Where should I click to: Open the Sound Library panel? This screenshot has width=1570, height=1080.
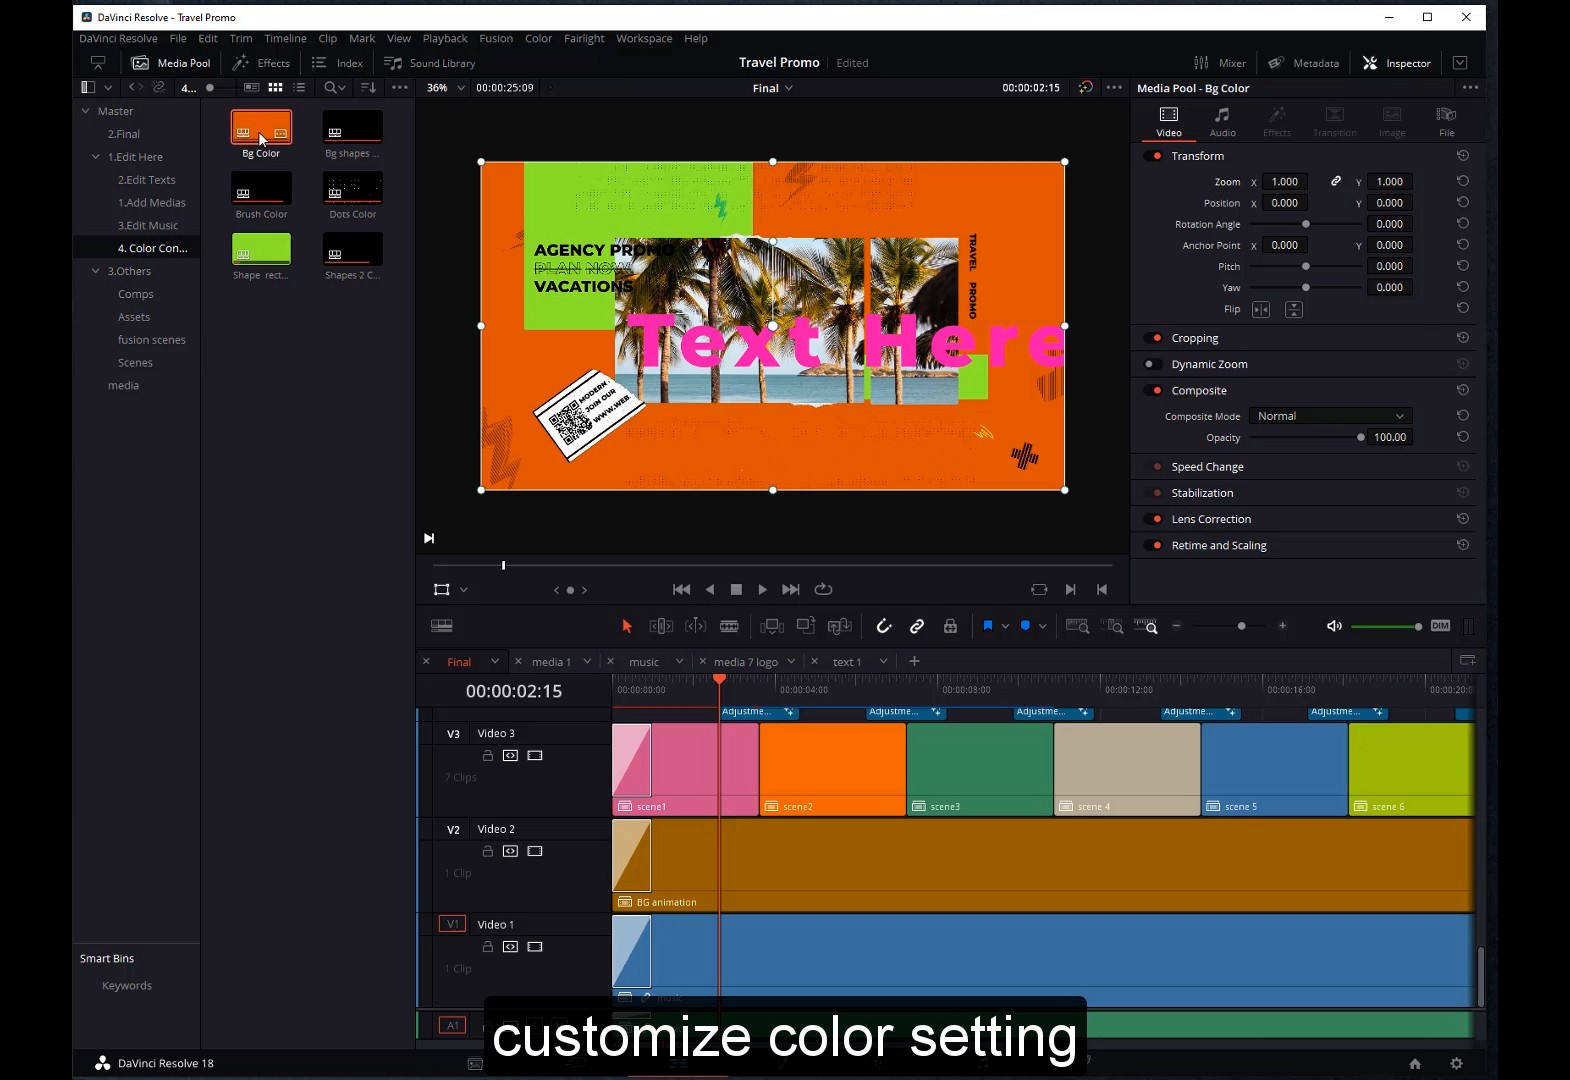pos(430,63)
